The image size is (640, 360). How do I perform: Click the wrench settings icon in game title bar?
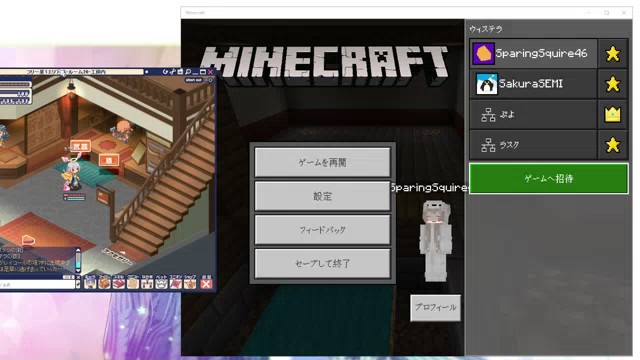click(173, 72)
